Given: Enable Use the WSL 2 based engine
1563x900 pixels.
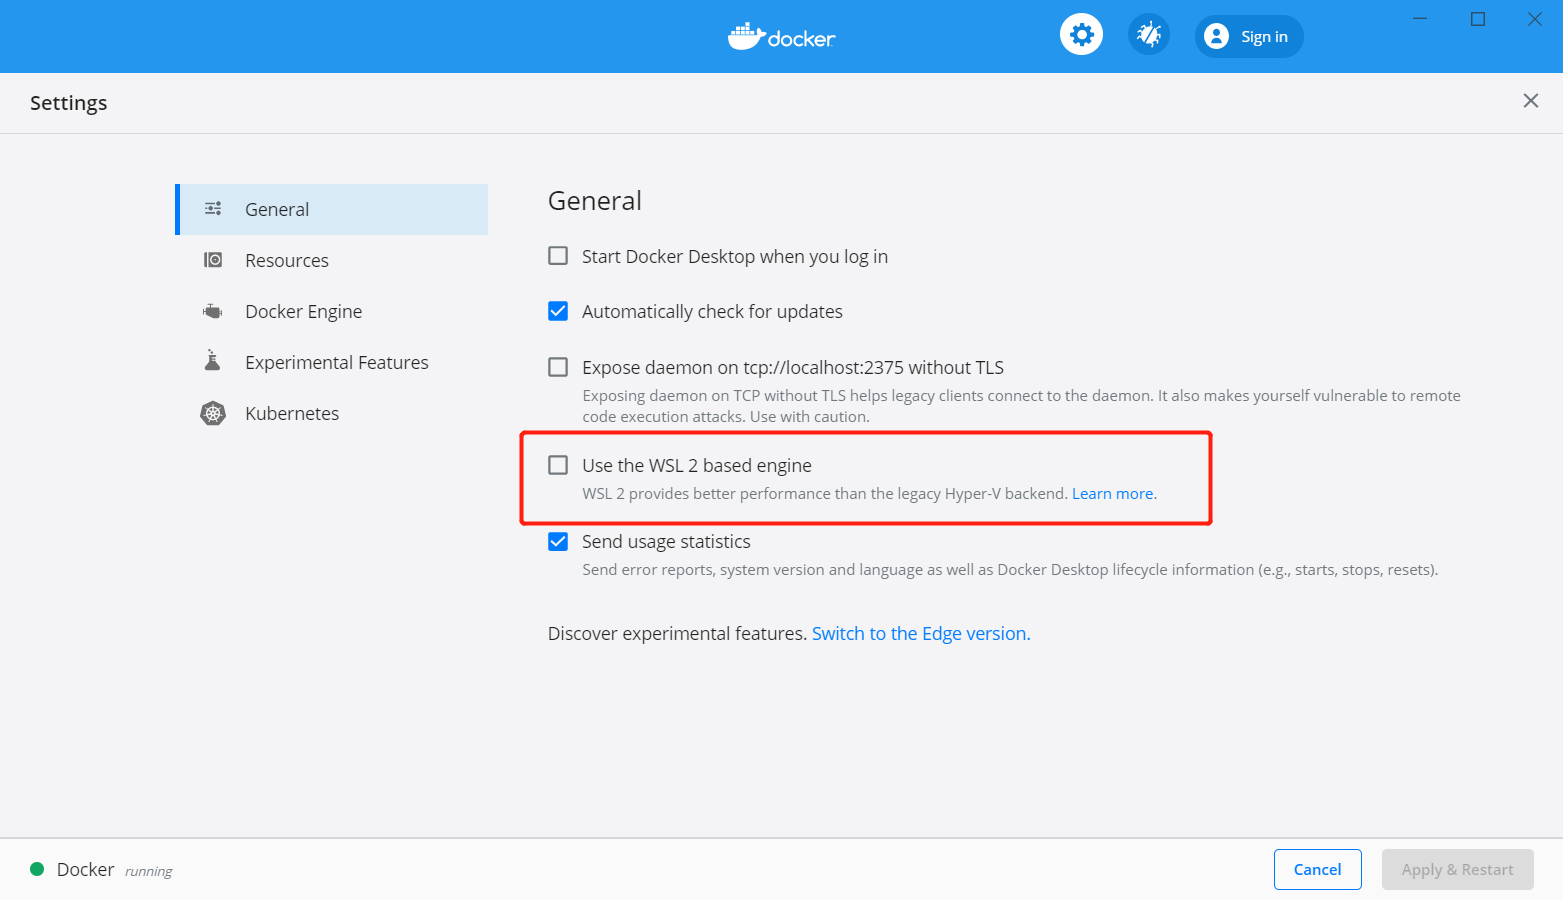Looking at the screenshot, I should (x=558, y=465).
